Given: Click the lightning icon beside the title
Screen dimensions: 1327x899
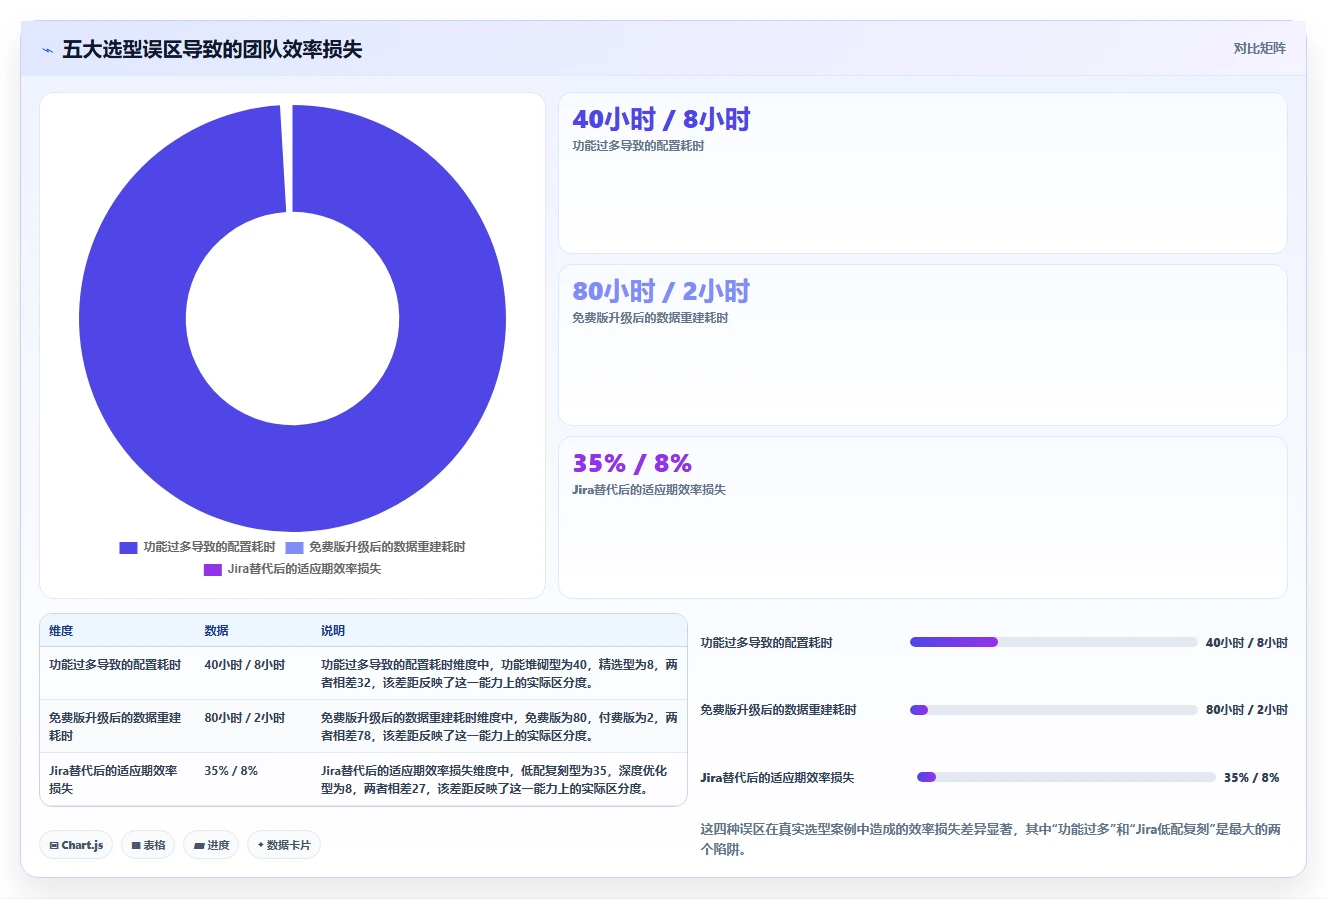Looking at the screenshot, I should [47, 50].
